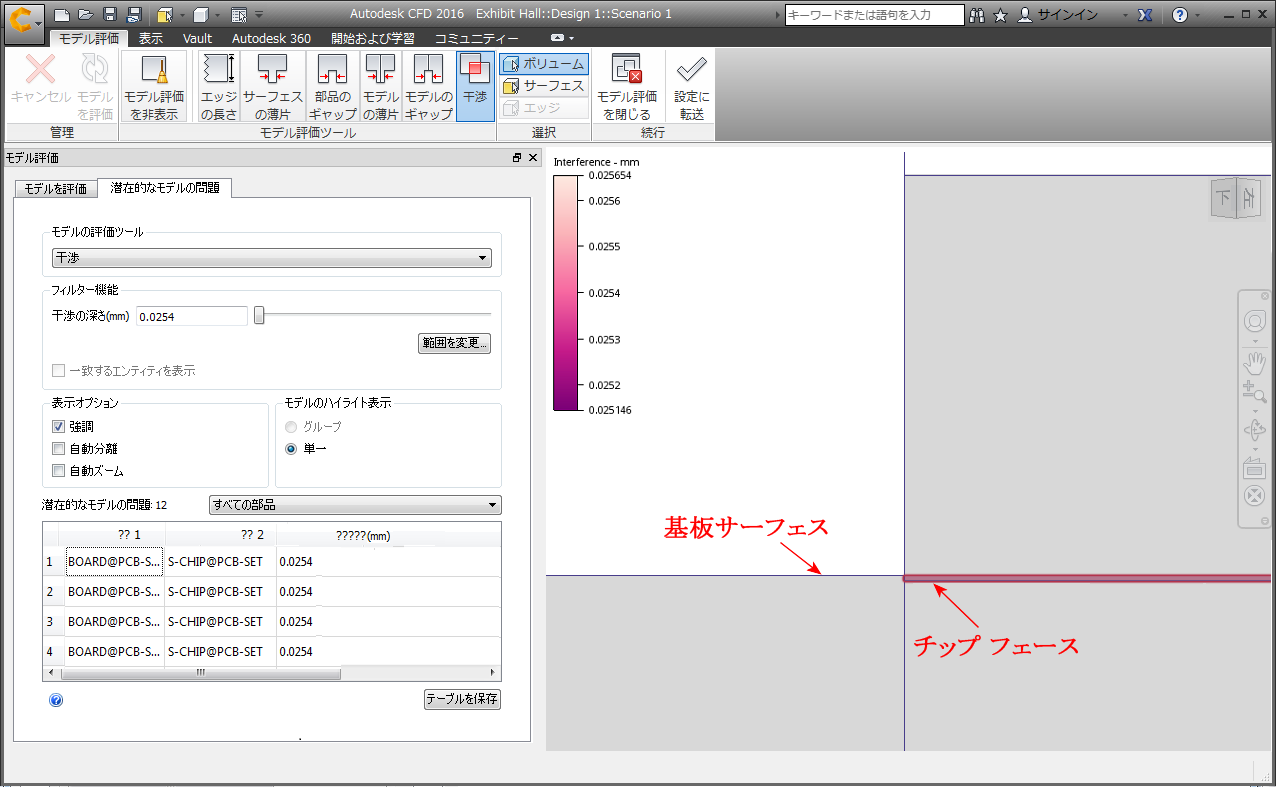Switch to the 表示 (View) ribbon tab
Image resolution: width=1276 pixels, height=787 pixels.
151,38
